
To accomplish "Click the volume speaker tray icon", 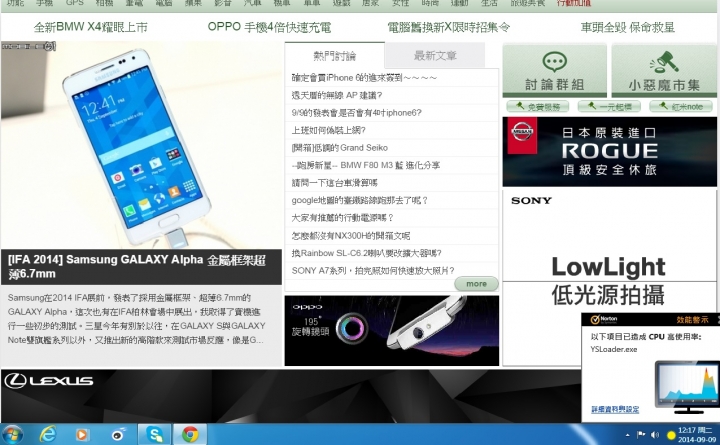I will coord(655,434).
